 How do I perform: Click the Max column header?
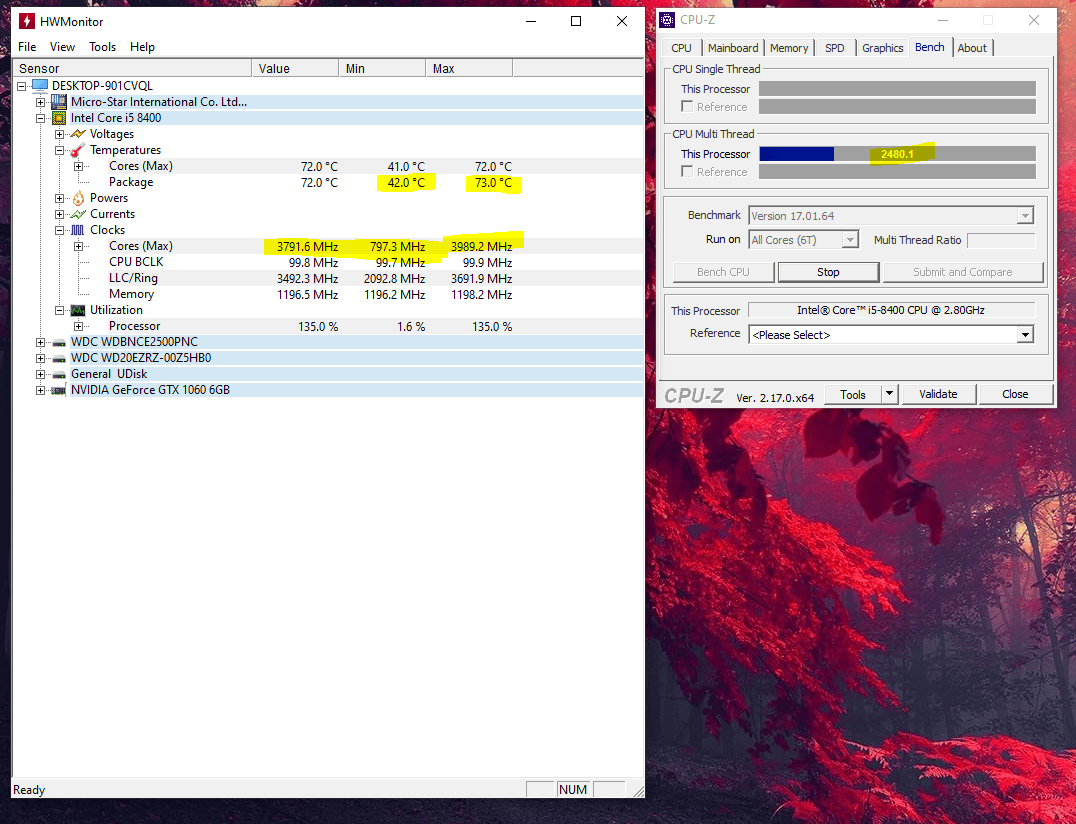[x=469, y=68]
